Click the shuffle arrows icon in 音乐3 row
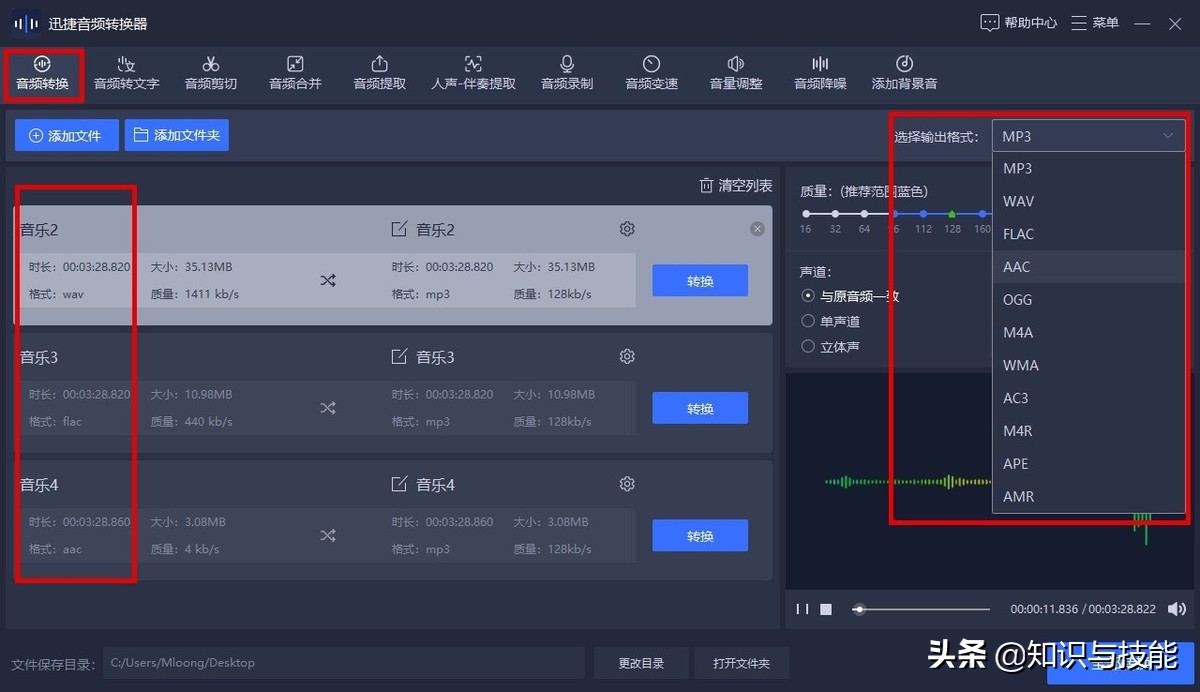The image size is (1200, 692). click(x=328, y=408)
